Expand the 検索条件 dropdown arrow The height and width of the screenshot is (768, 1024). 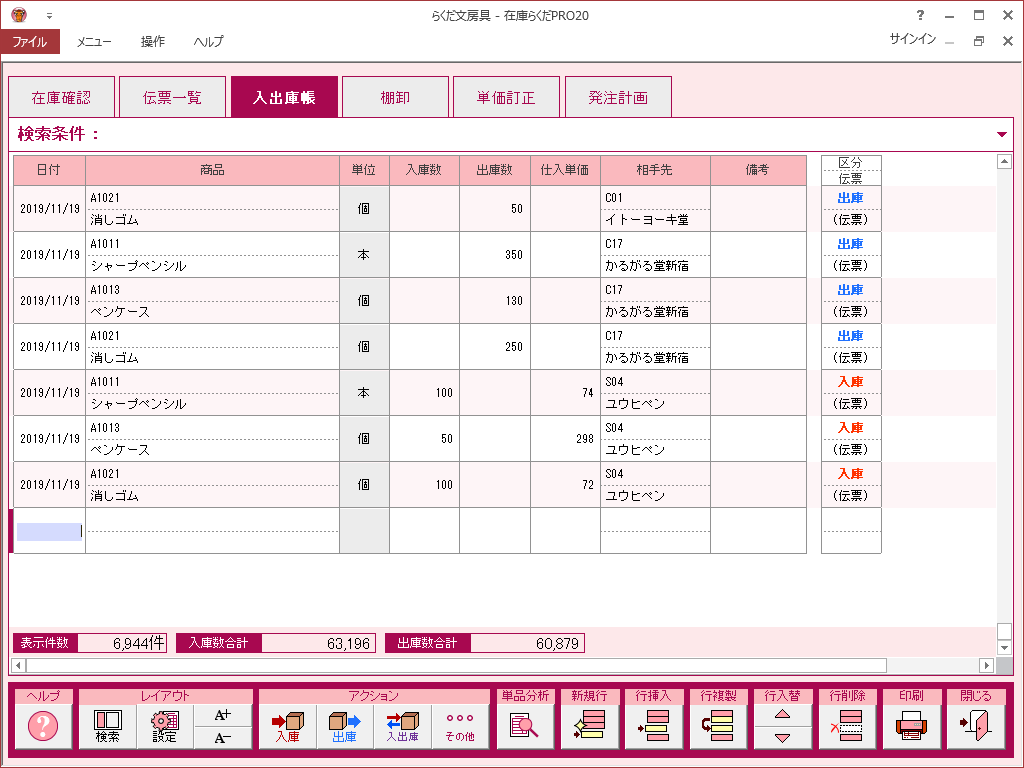(1002, 134)
